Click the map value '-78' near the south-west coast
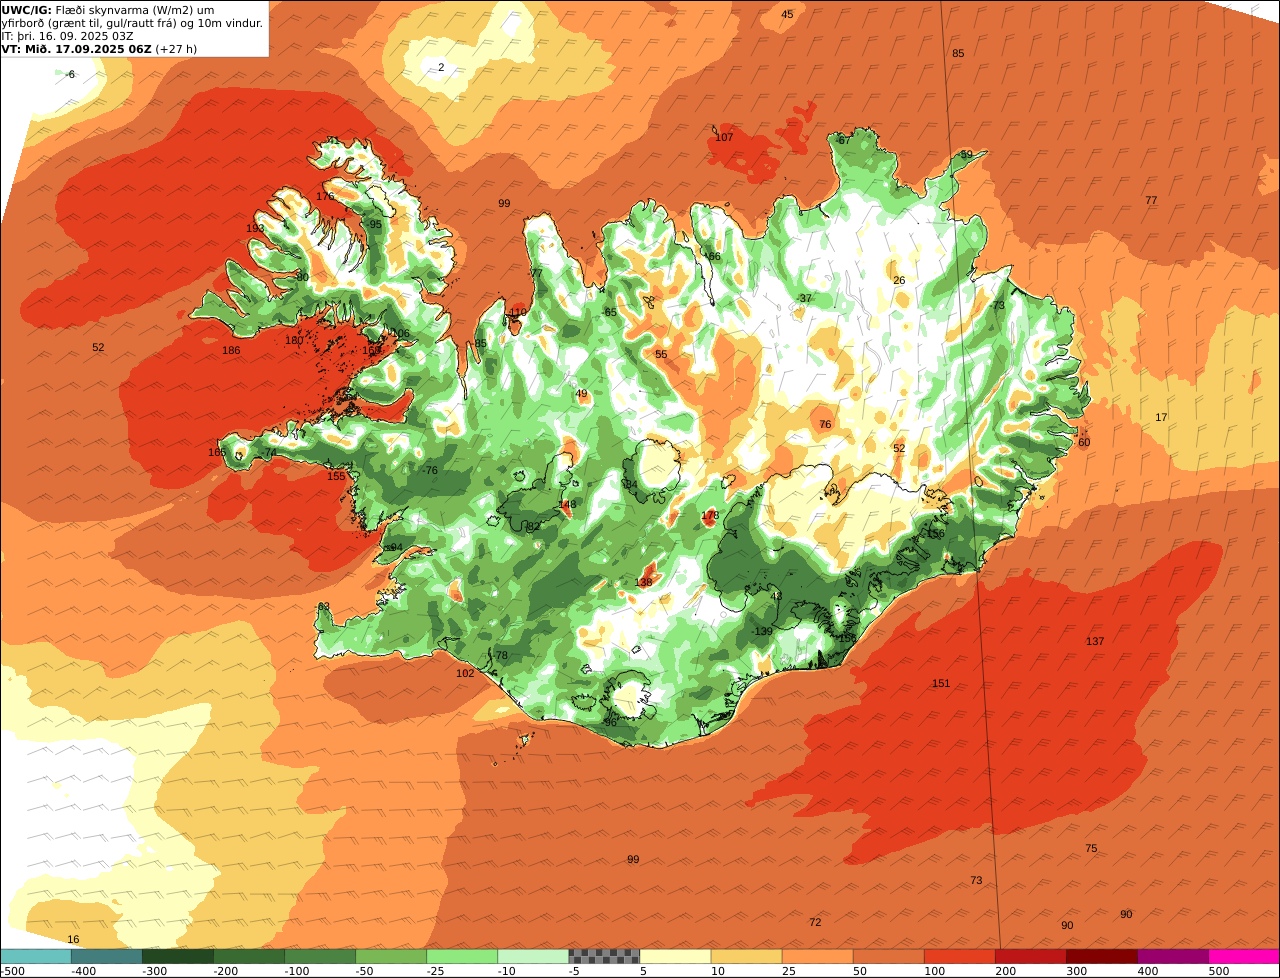Viewport: 1280px width, 978px height. pos(500,655)
